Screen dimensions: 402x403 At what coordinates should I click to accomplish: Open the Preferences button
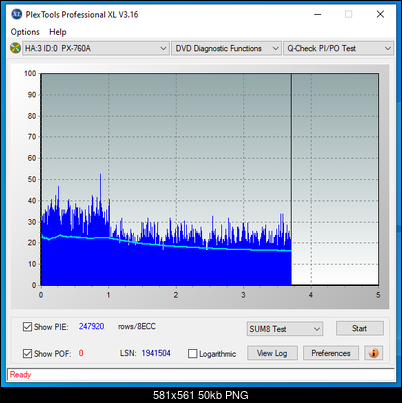tap(331, 353)
